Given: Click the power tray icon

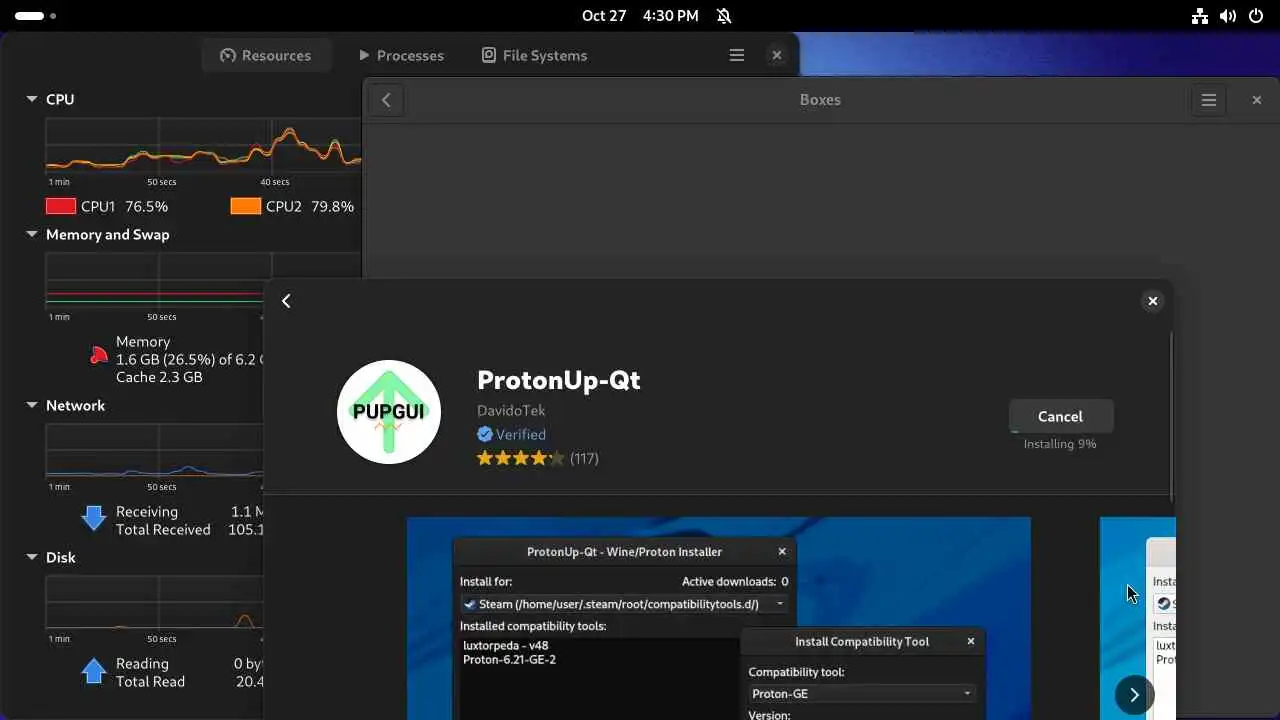Looking at the screenshot, I should [x=1257, y=16].
